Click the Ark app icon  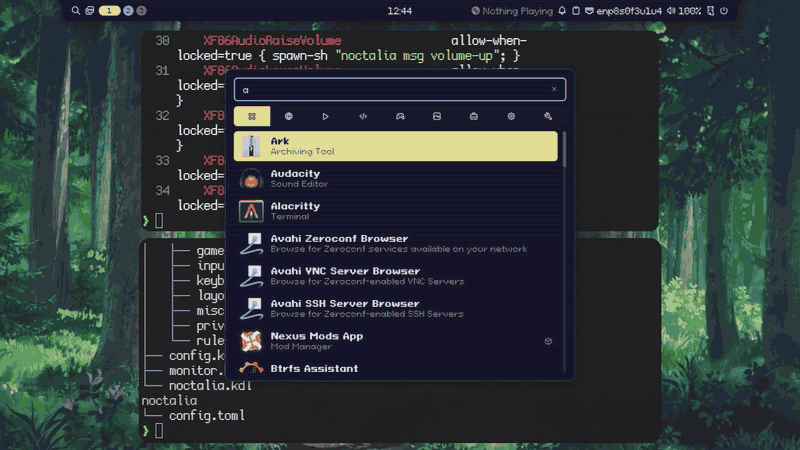pyautogui.click(x=251, y=146)
